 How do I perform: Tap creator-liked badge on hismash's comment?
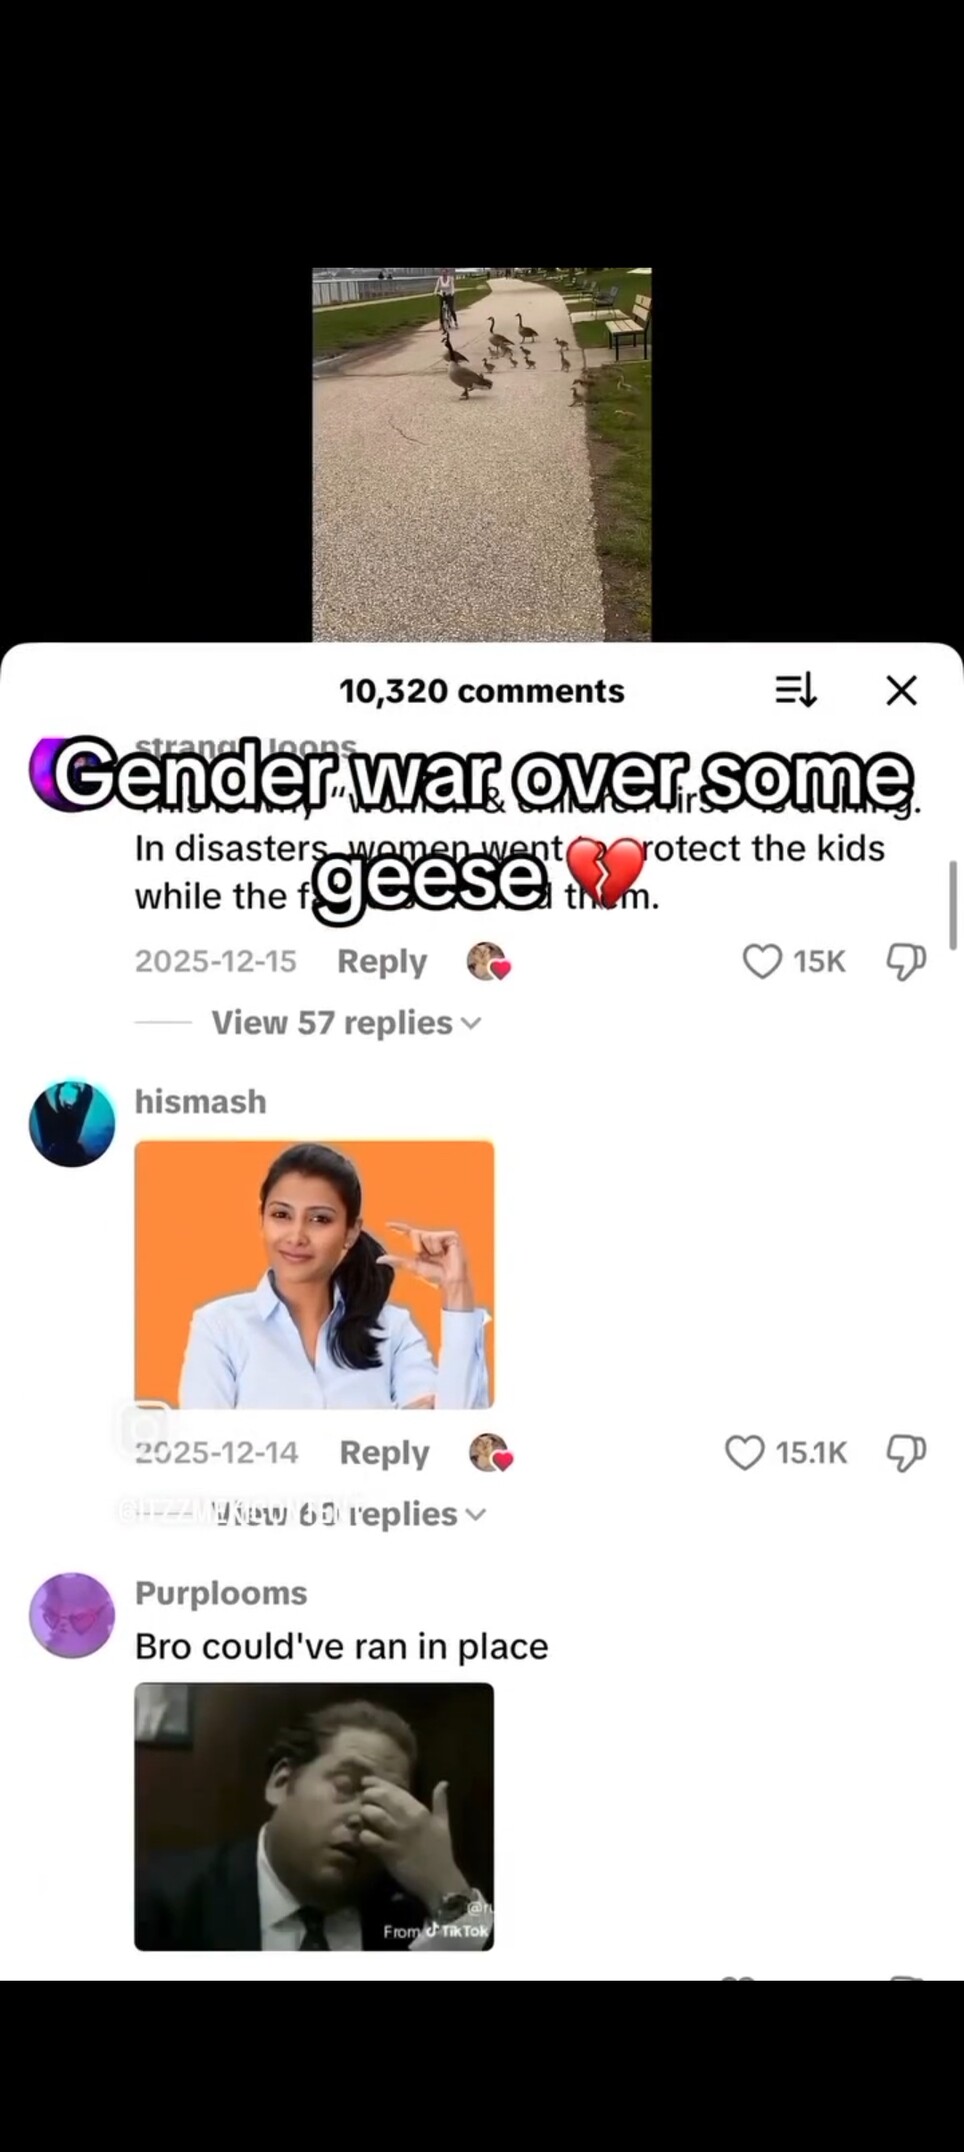pyautogui.click(x=491, y=1452)
